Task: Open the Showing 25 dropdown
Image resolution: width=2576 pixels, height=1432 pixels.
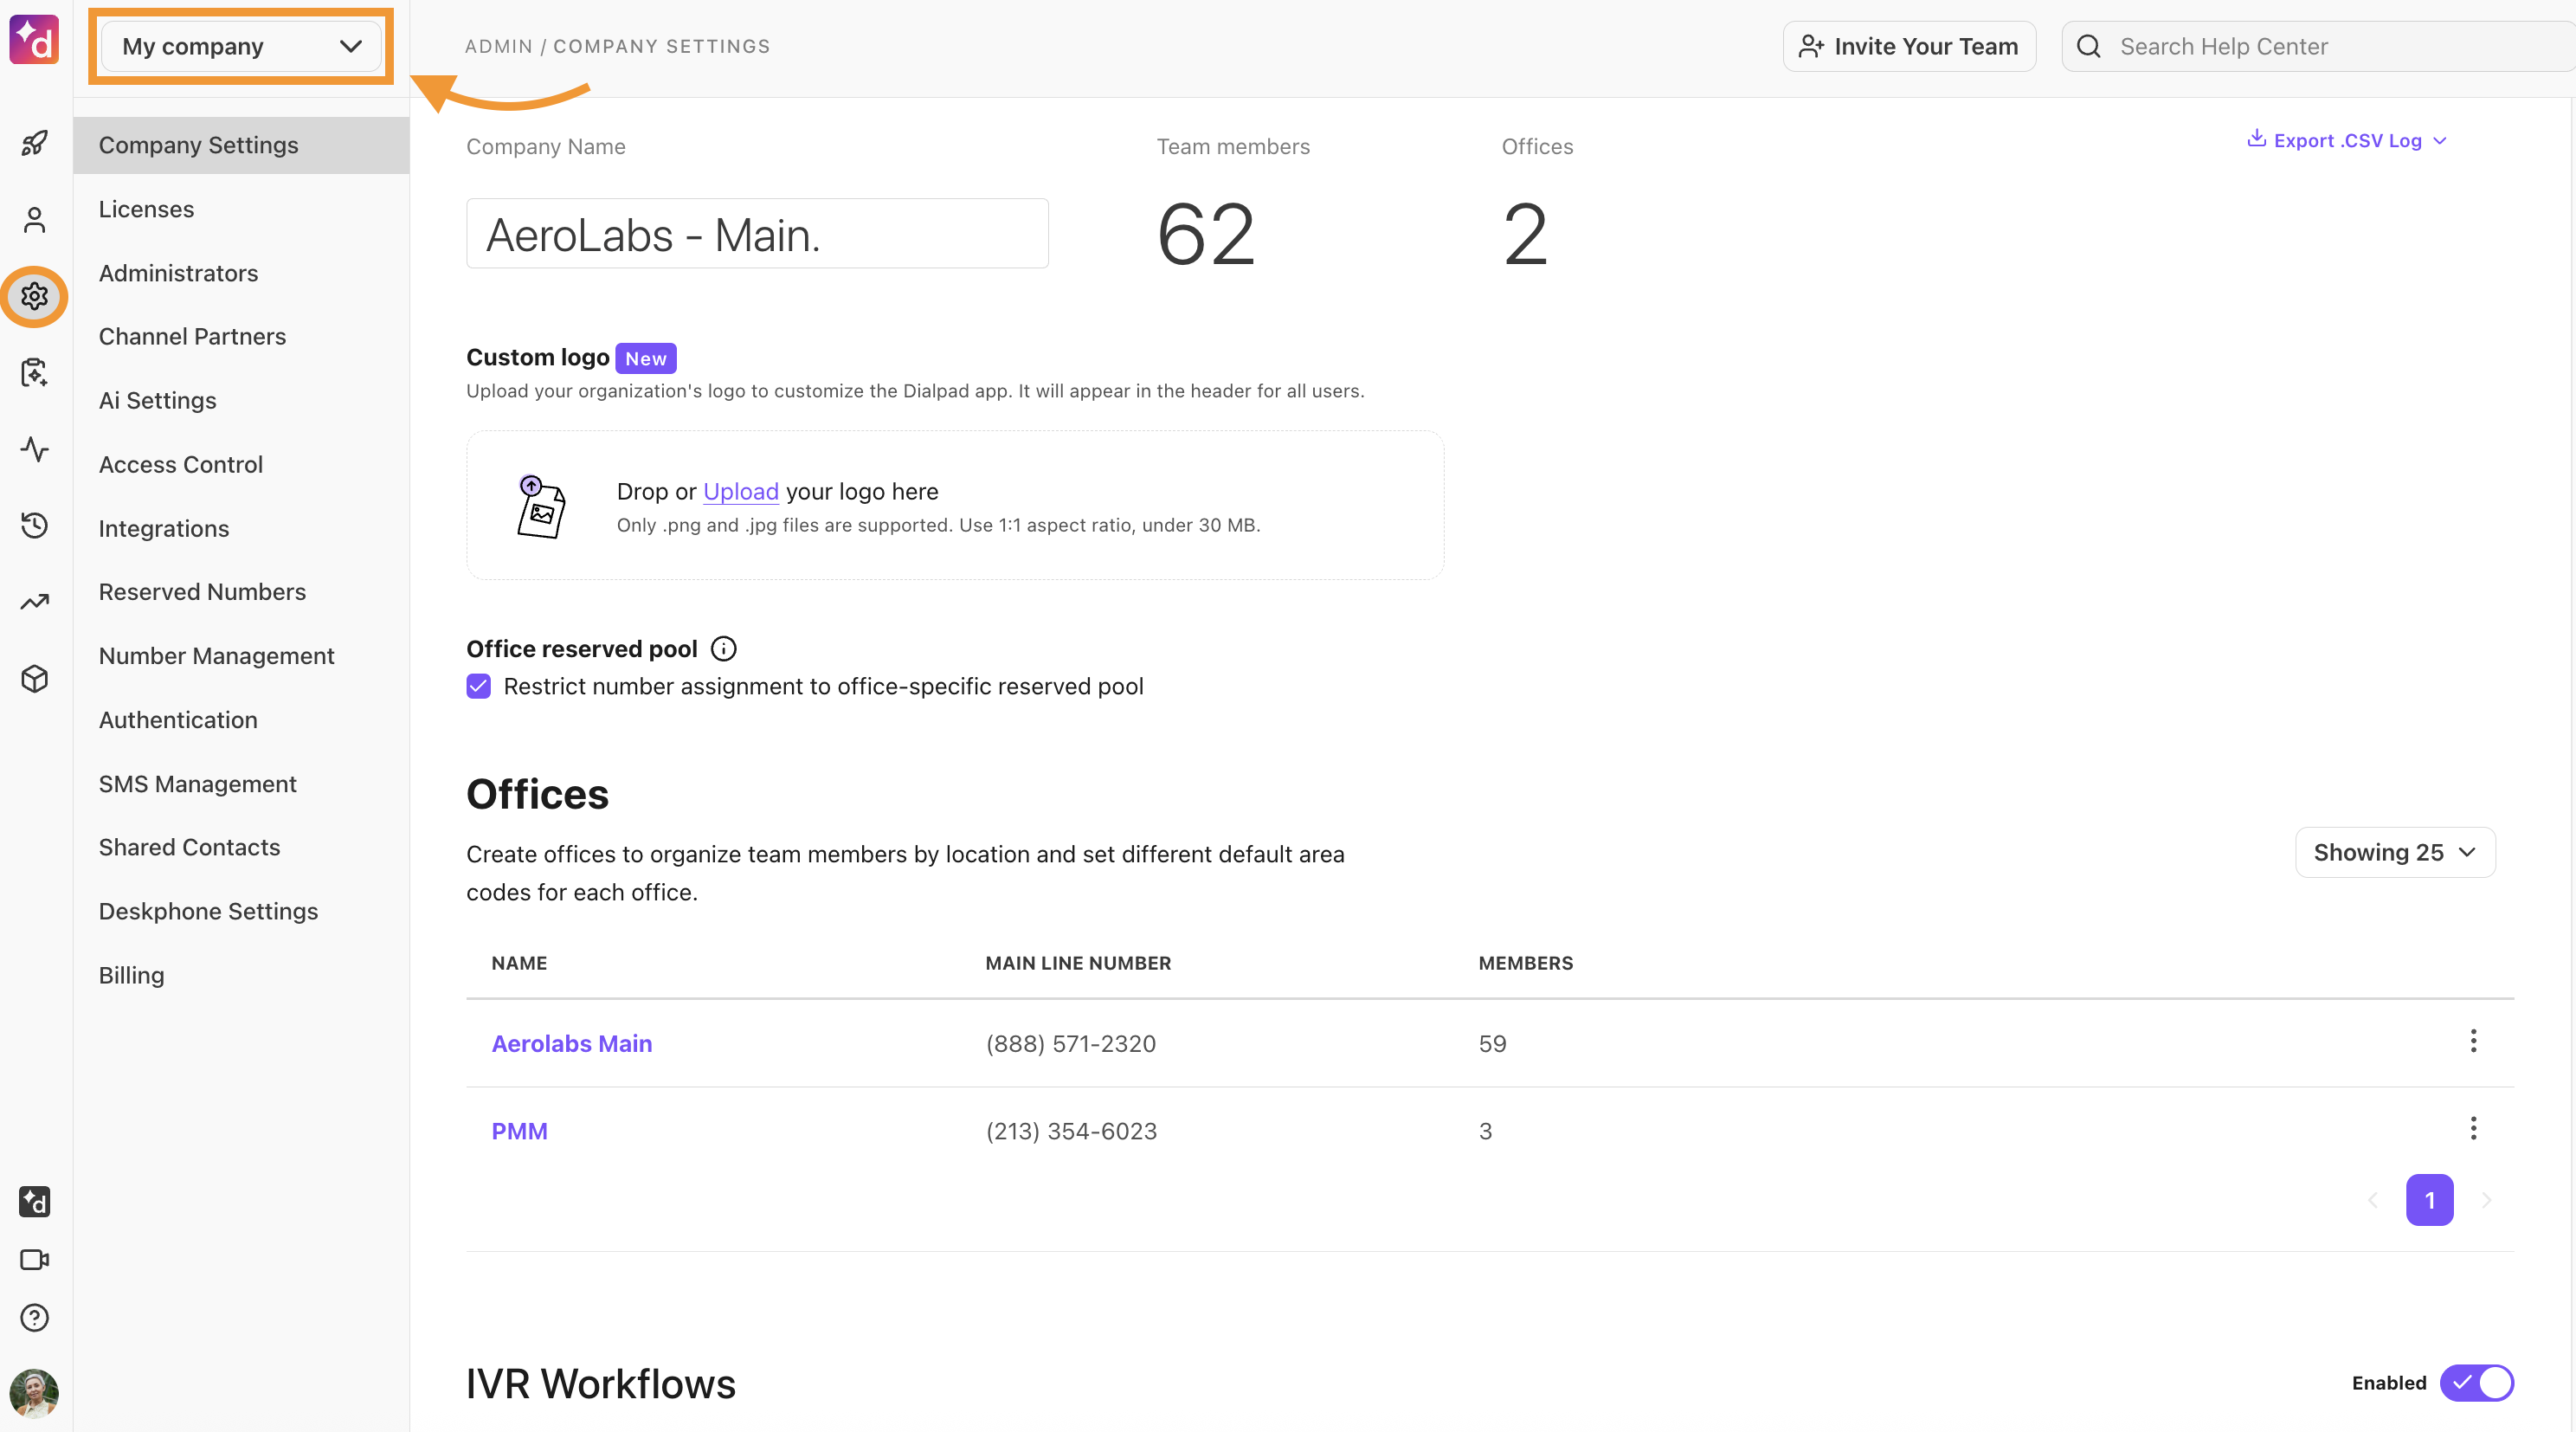Action: pos(2395,852)
